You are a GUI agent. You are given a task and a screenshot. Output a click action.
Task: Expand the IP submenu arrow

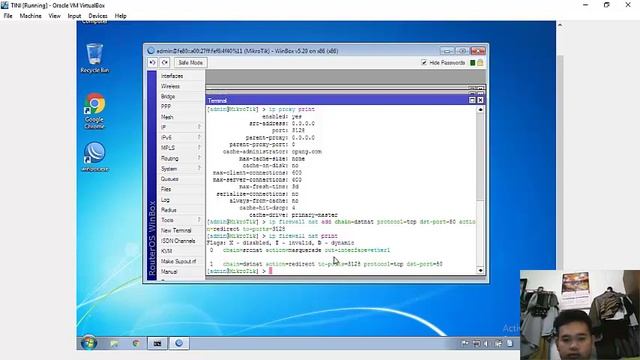click(199, 127)
